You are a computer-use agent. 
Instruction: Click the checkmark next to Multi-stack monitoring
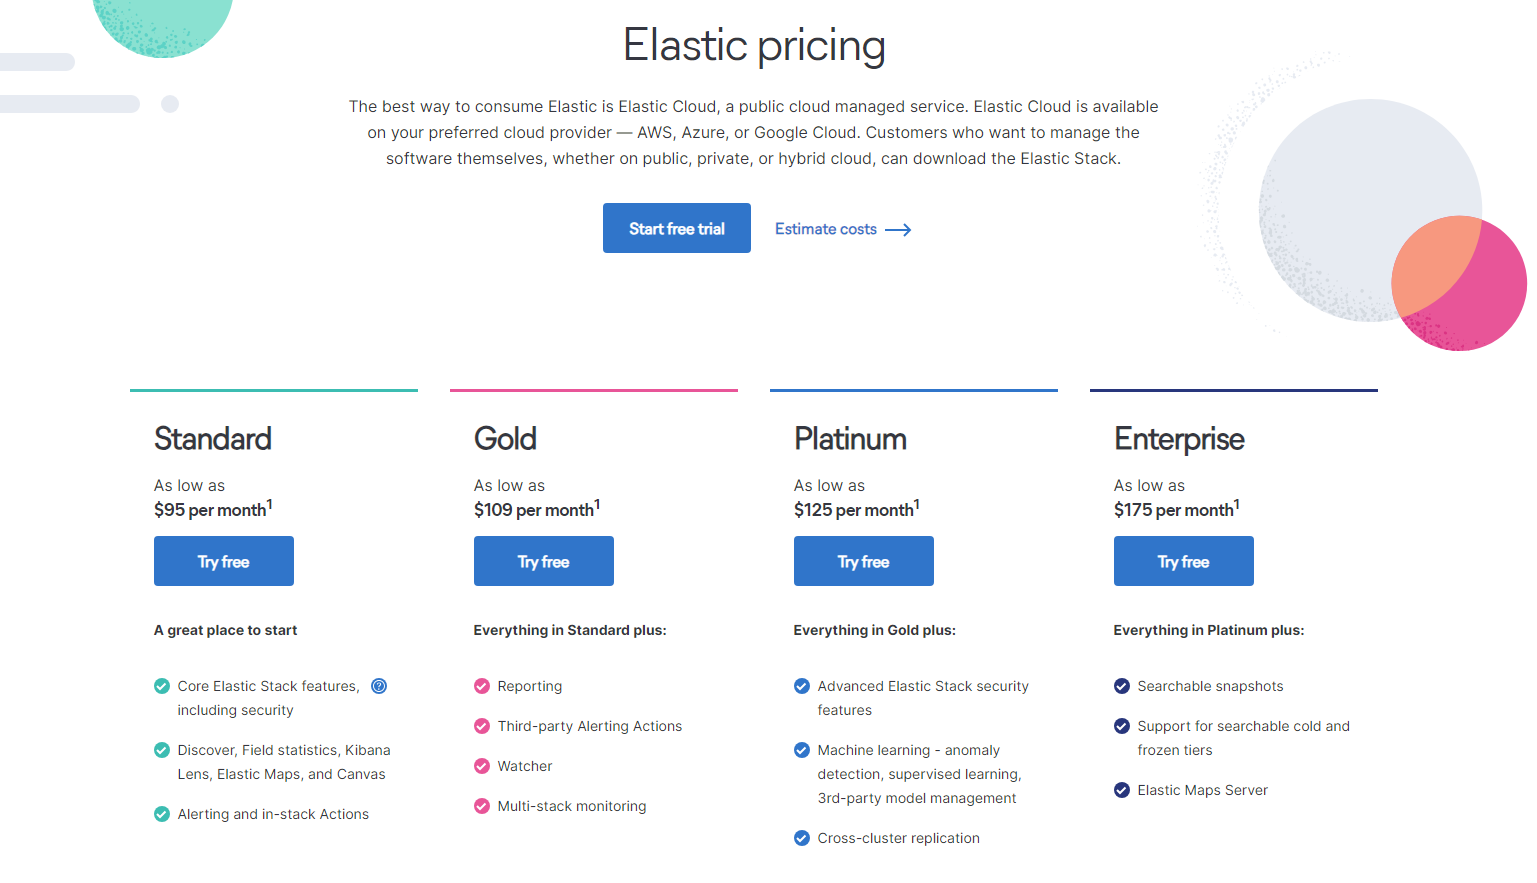(482, 806)
